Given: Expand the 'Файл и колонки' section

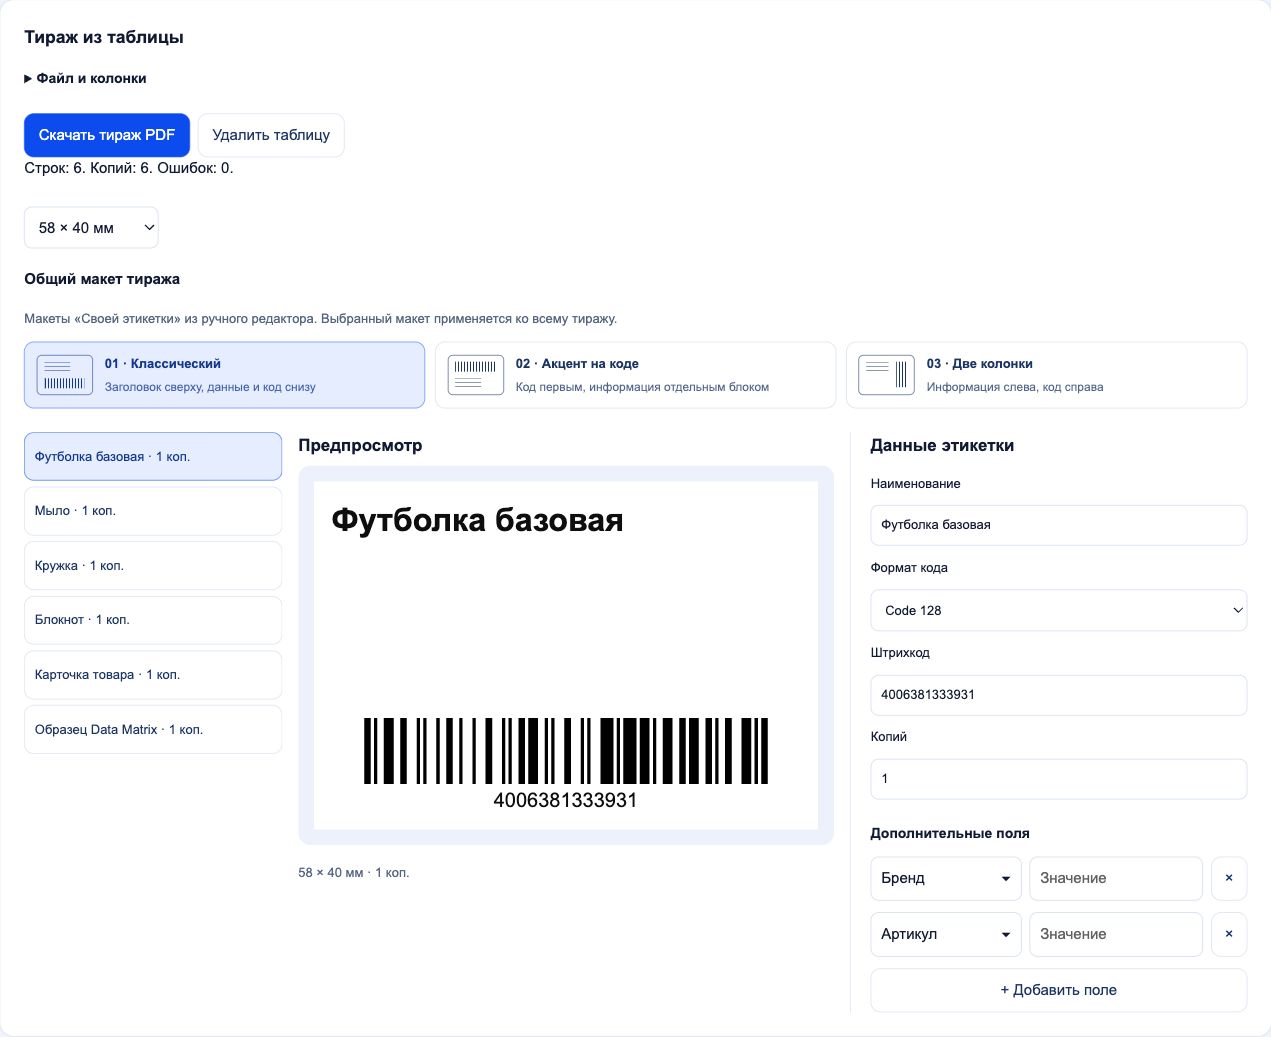Looking at the screenshot, I should 86,78.
